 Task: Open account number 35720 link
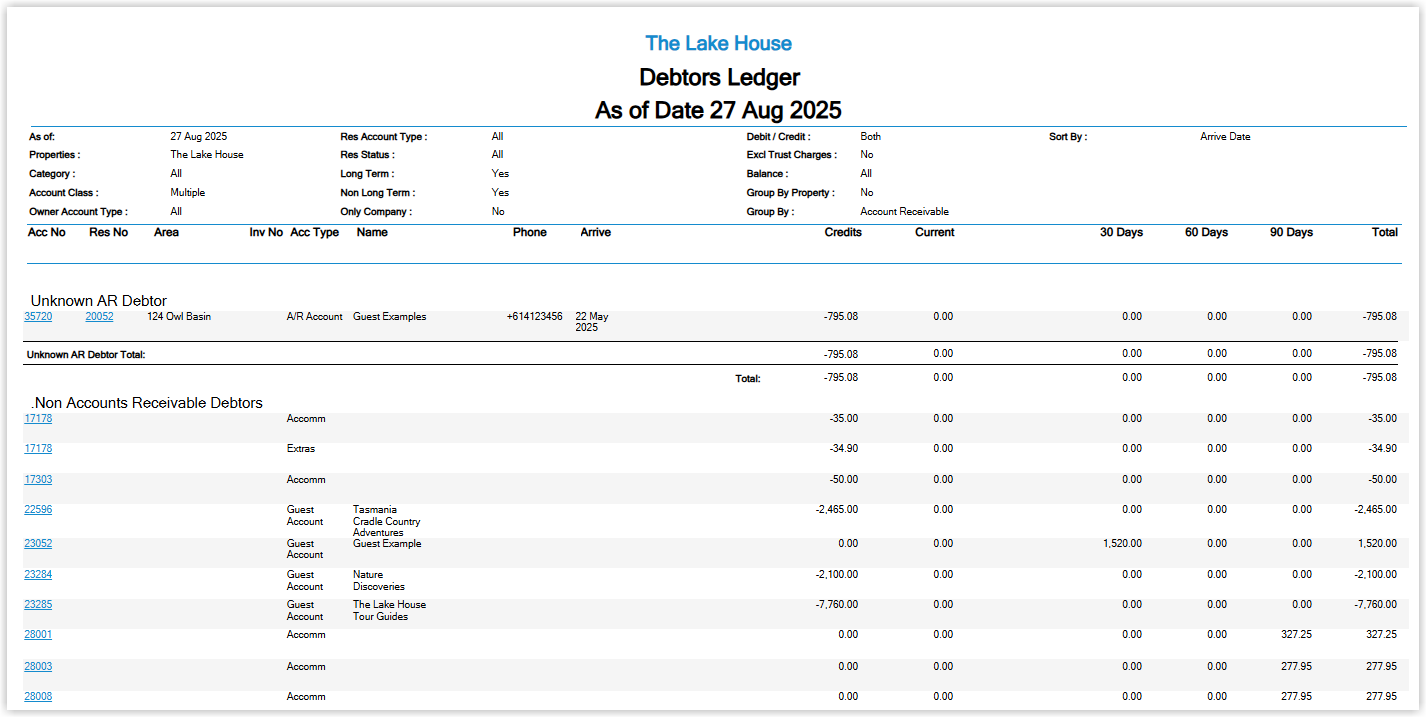coord(38,317)
